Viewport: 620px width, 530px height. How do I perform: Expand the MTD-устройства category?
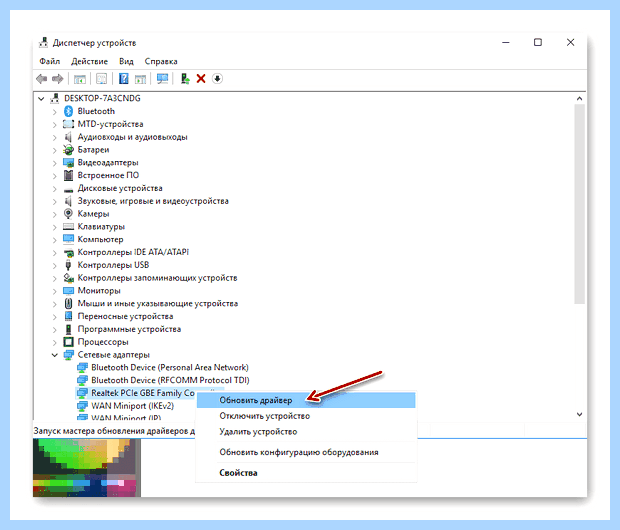(x=55, y=125)
